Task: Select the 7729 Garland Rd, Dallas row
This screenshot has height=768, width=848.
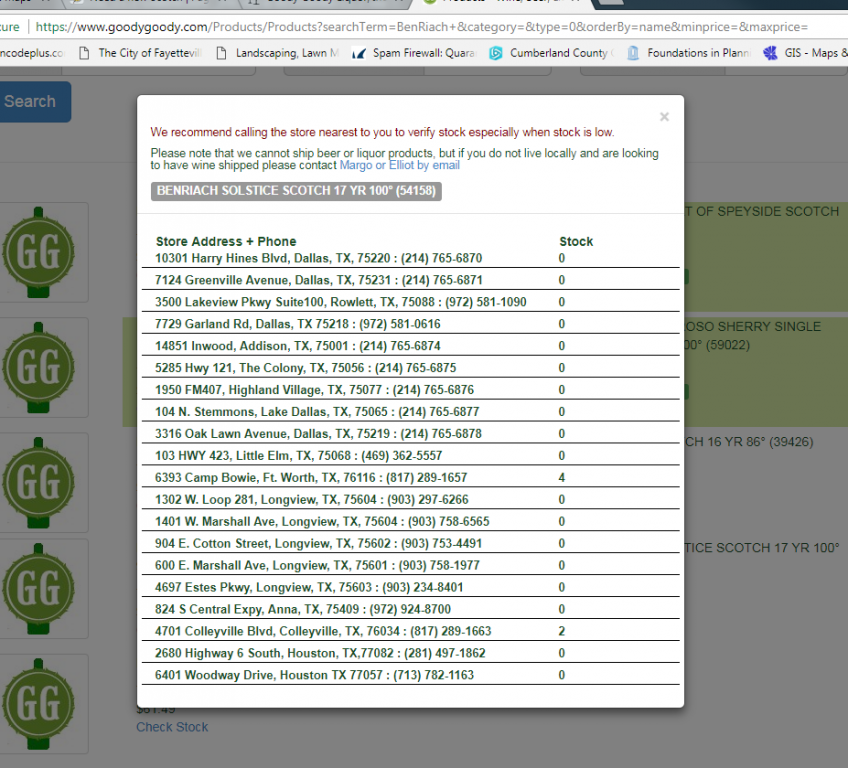Action: (x=410, y=324)
